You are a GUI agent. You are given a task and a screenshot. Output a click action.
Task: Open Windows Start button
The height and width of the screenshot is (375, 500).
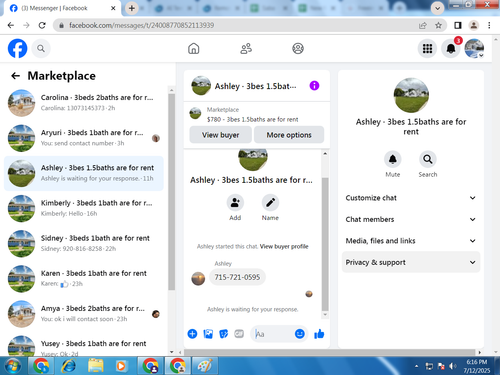(x=13, y=366)
